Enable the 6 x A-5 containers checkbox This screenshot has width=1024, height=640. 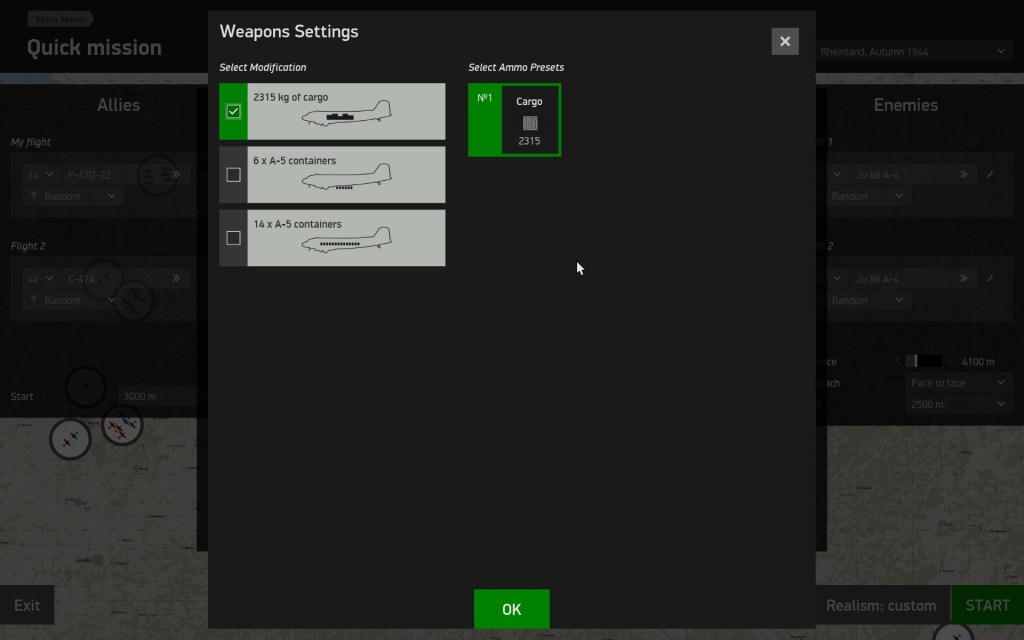234,175
